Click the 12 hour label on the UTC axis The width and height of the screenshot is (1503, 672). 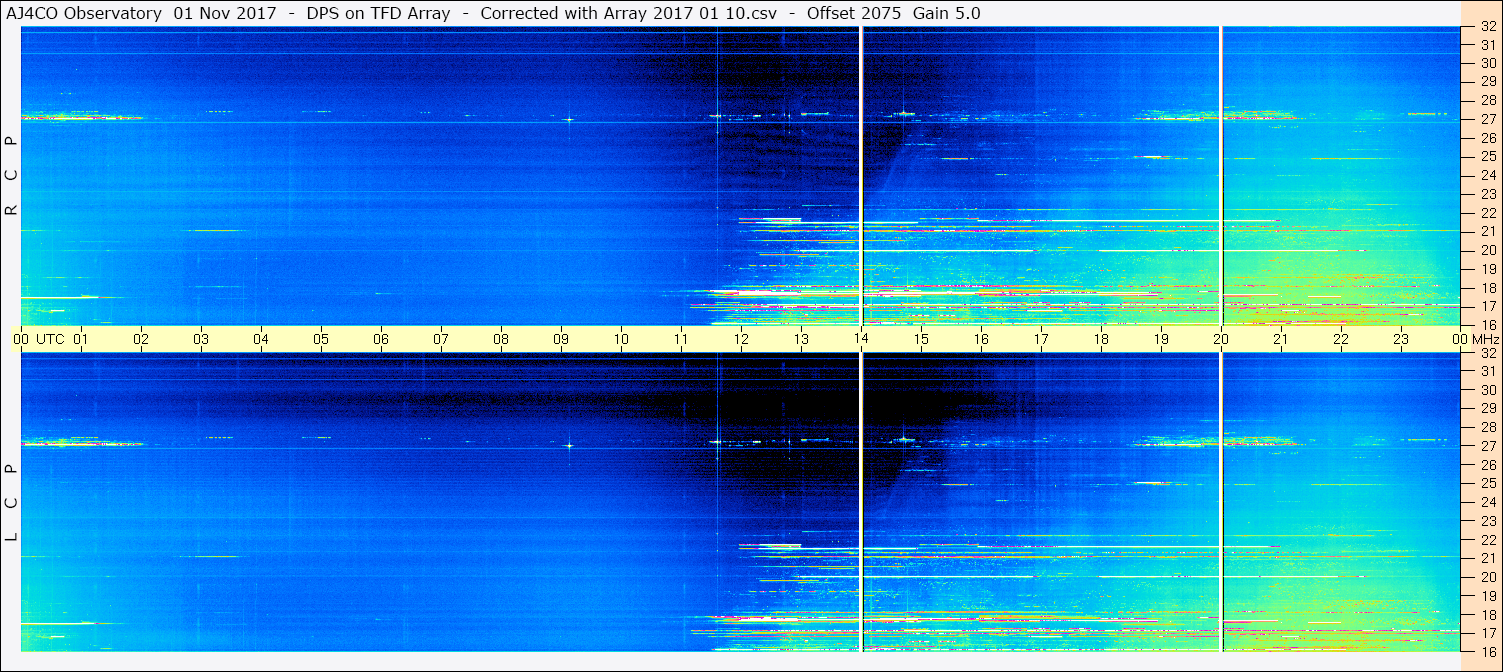pyautogui.click(x=741, y=339)
